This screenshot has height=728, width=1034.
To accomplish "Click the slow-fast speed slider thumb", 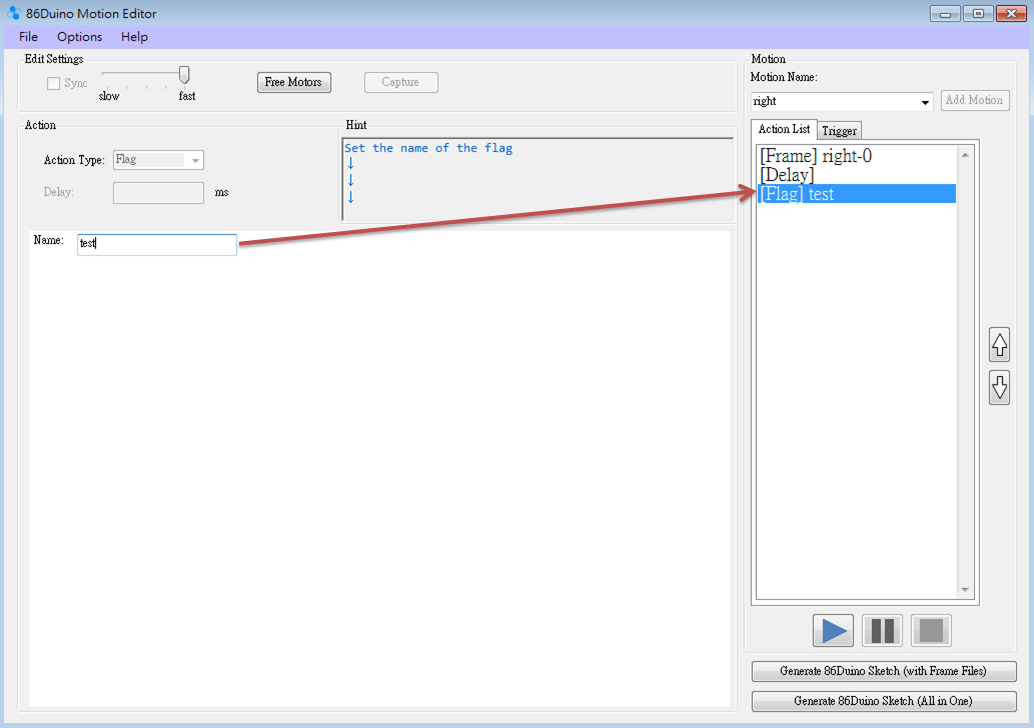I will coord(184,75).
